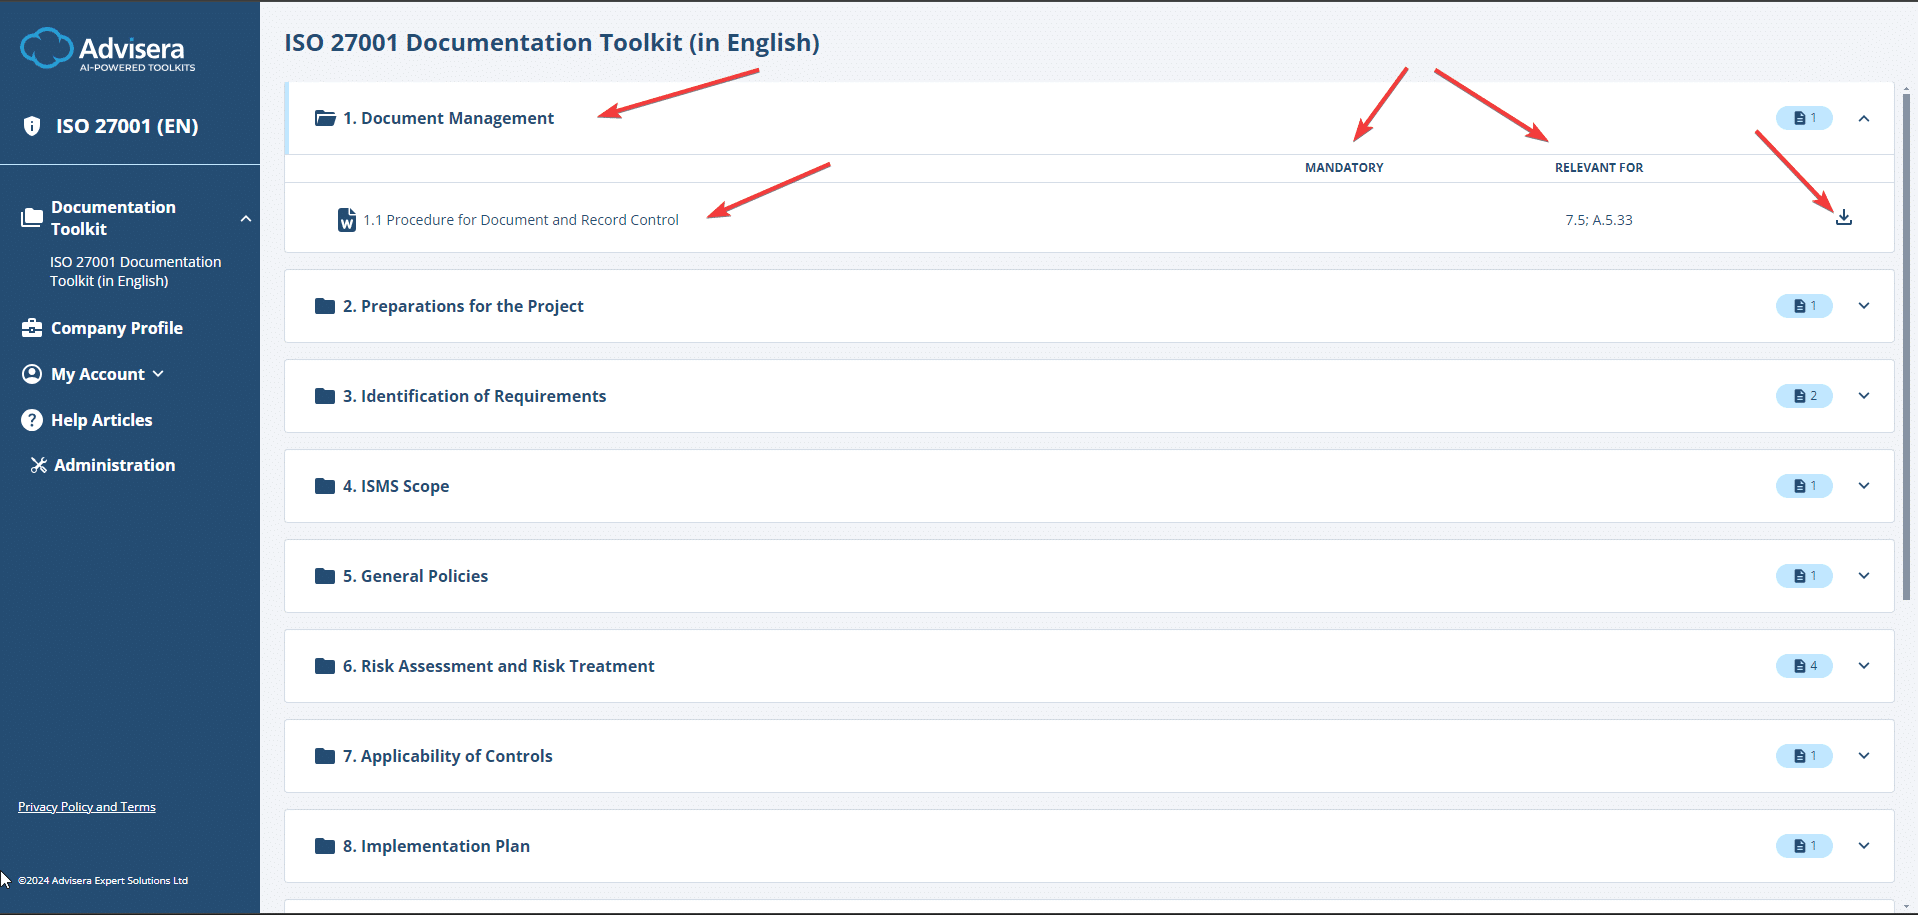Click the Help Articles question mark icon
Image resolution: width=1918 pixels, height=915 pixels.
(x=32, y=420)
